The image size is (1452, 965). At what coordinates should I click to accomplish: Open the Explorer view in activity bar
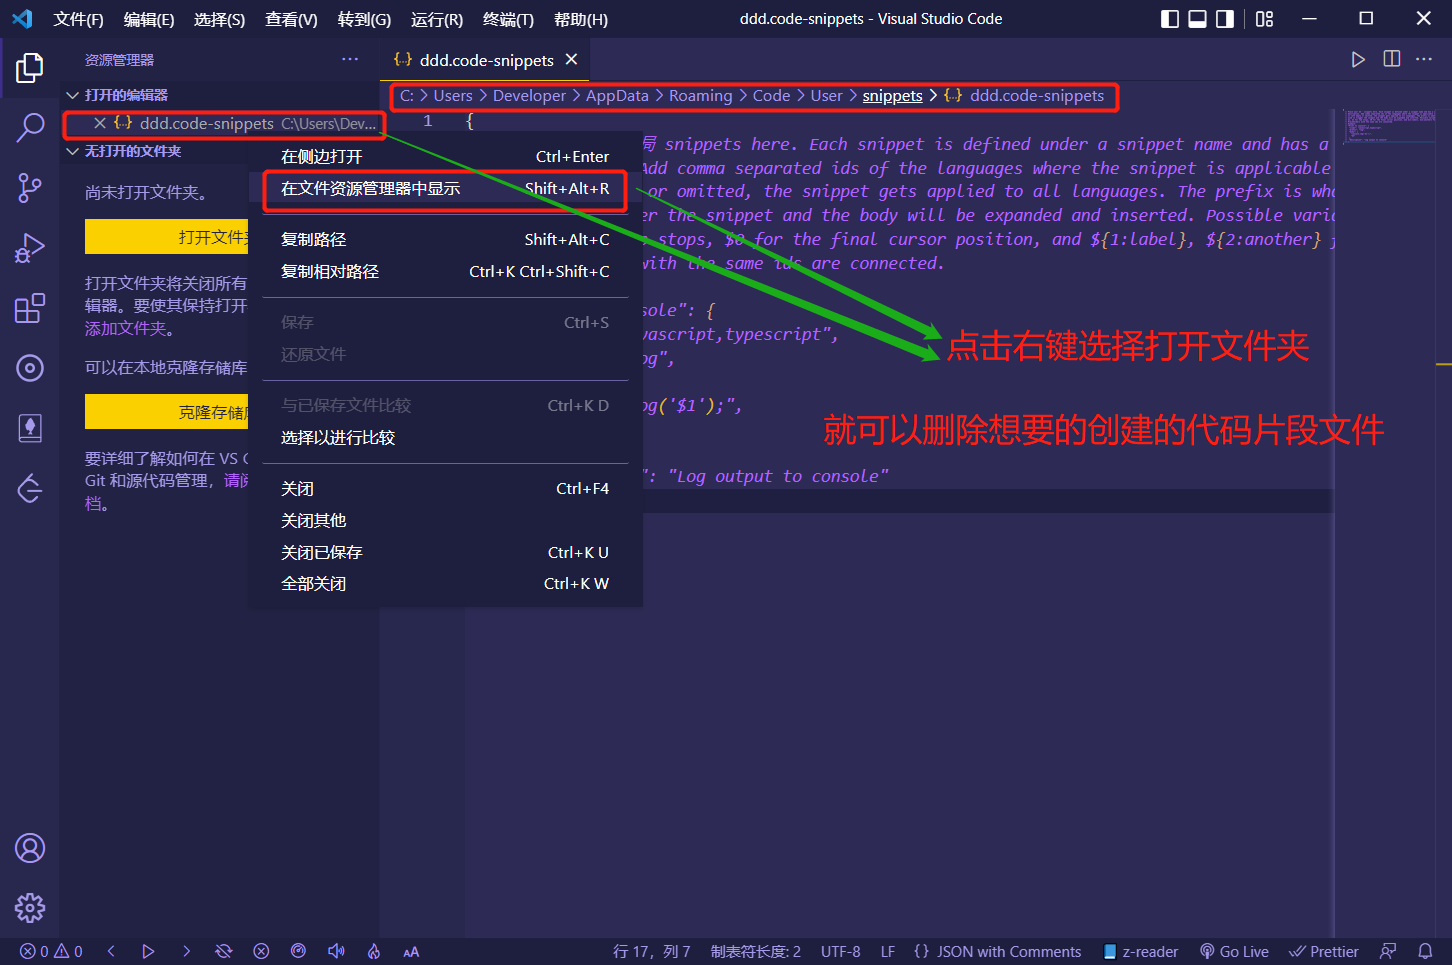click(x=30, y=68)
